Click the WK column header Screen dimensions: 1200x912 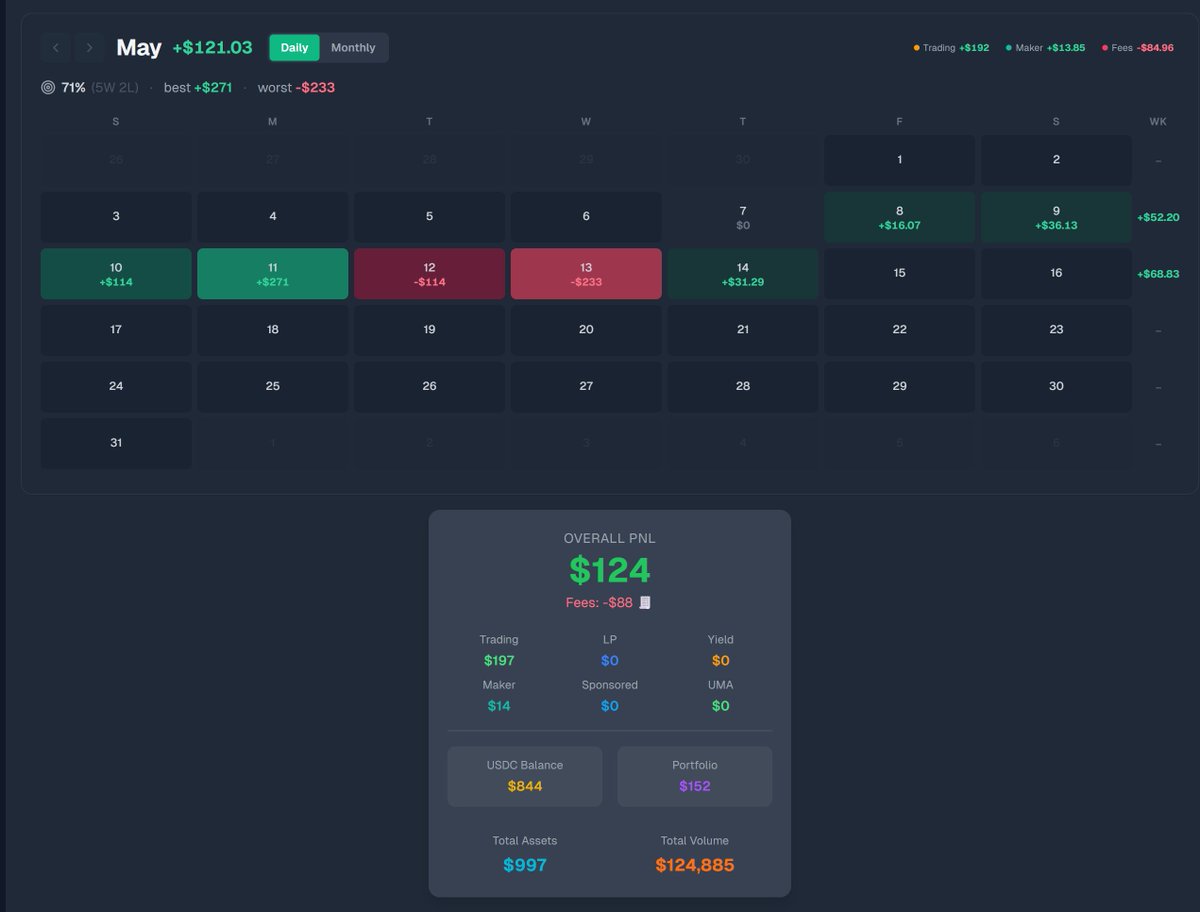1158,122
